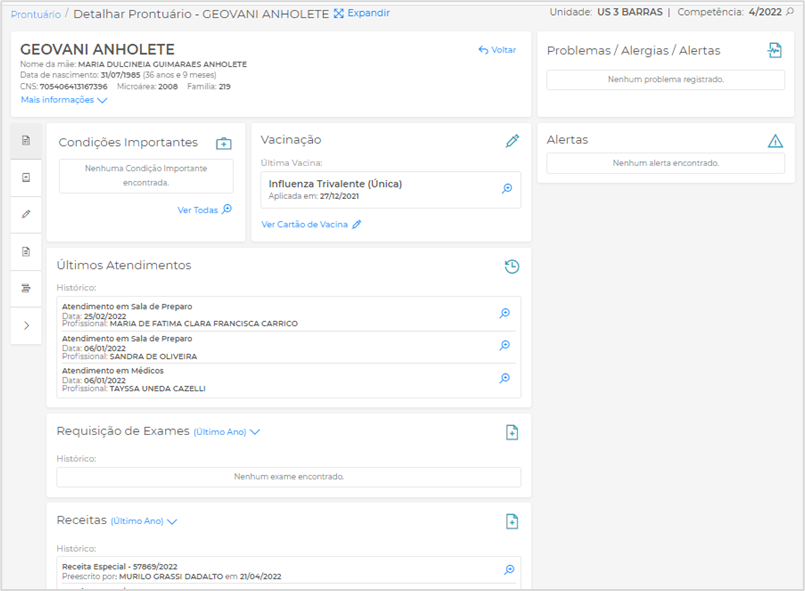Screen dimensions: 805x591
Task: View the Atendimento em Médicos details
Action: (505, 378)
